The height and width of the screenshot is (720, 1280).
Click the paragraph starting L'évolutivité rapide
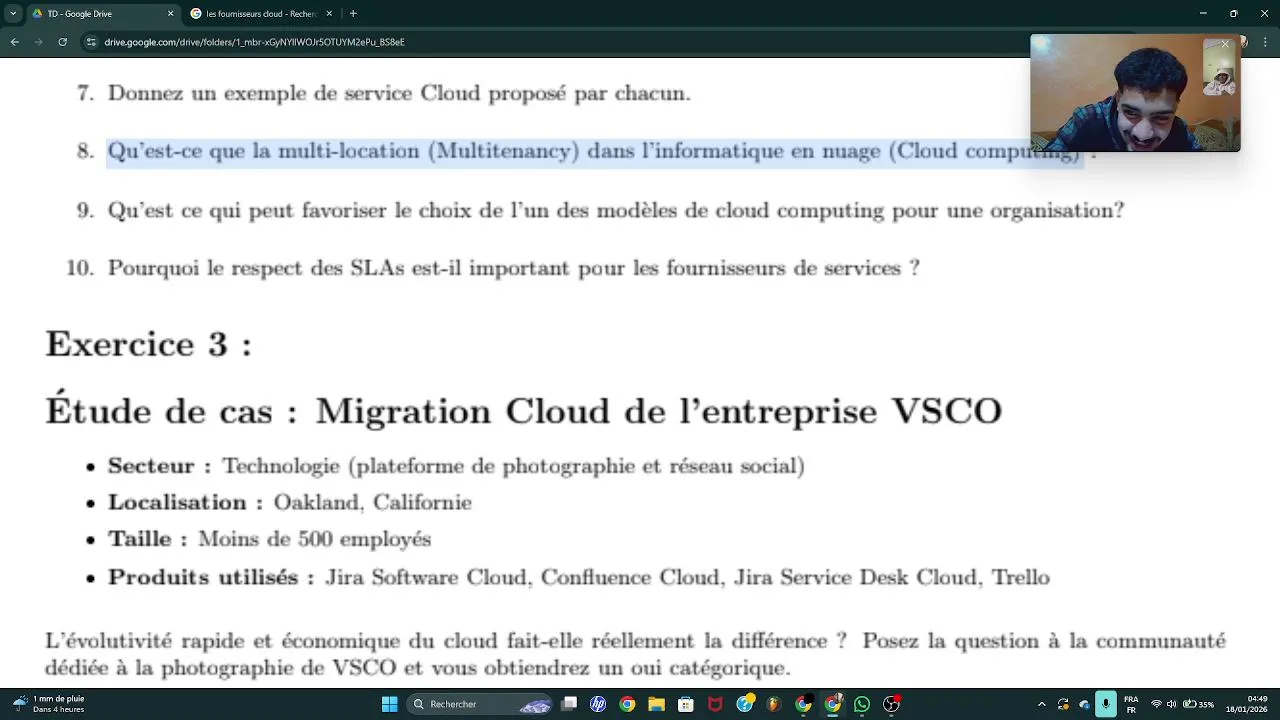coord(635,654)
